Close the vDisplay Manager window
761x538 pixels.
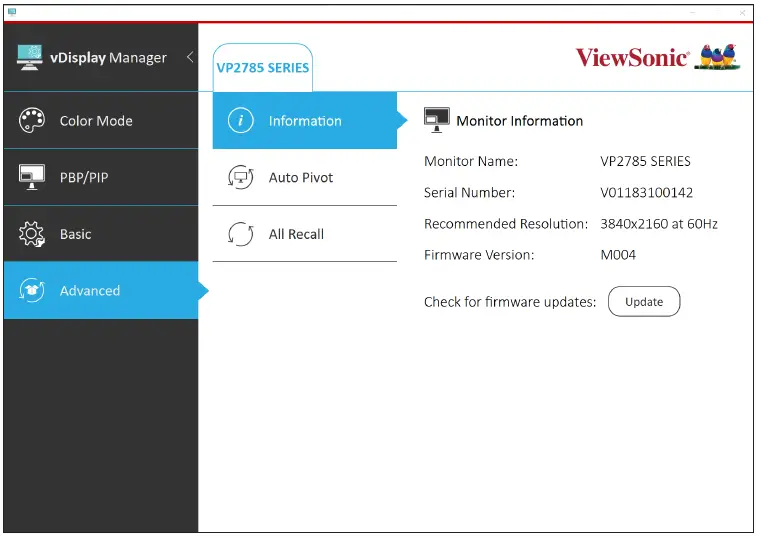point(742,13)
